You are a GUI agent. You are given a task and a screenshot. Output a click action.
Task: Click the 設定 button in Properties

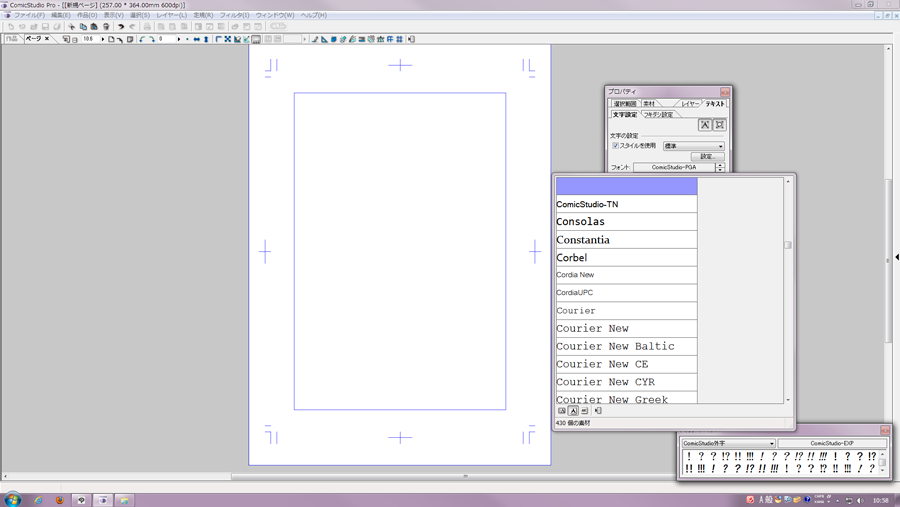click(x=707, y=156)
